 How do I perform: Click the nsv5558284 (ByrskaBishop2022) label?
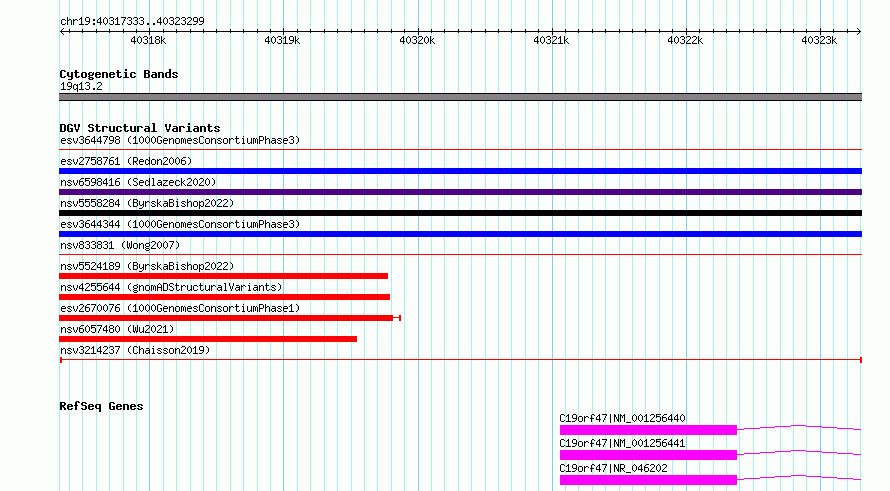point(147,203)
